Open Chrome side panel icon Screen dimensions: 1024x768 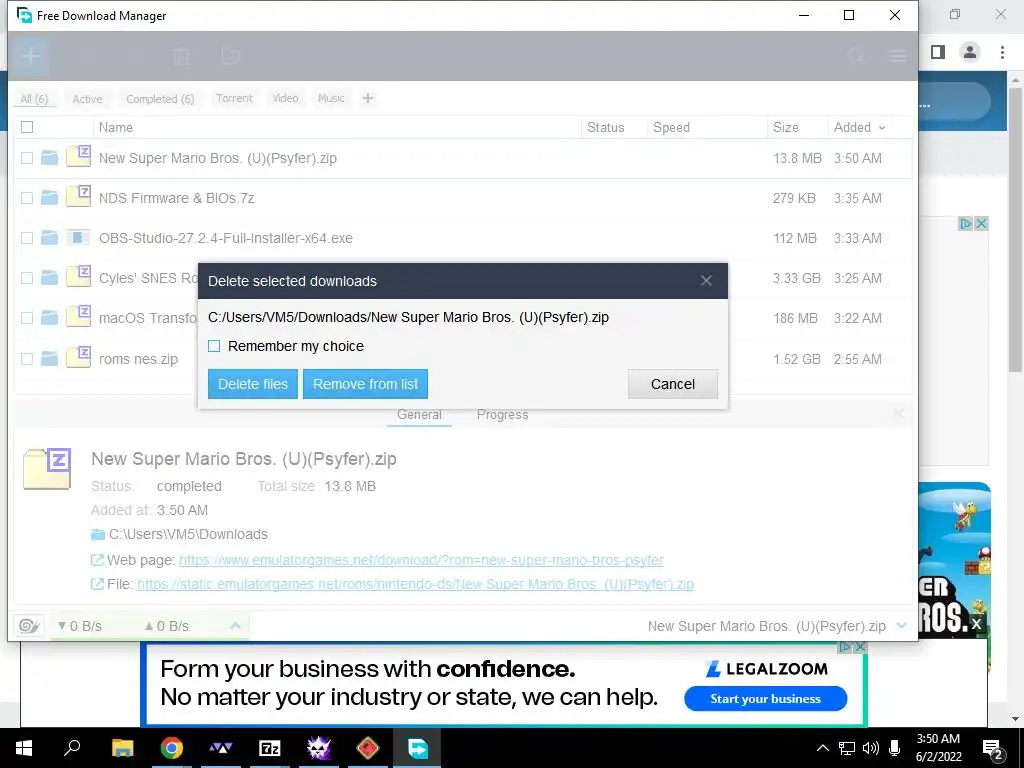938,52
